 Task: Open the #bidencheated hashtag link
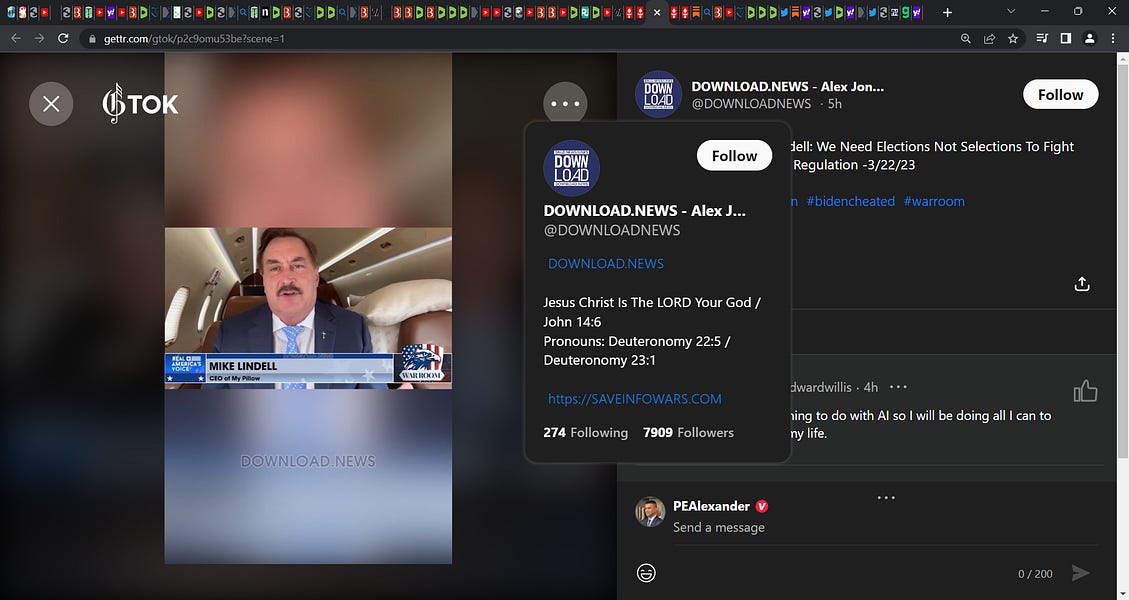[x=850, y=200]
